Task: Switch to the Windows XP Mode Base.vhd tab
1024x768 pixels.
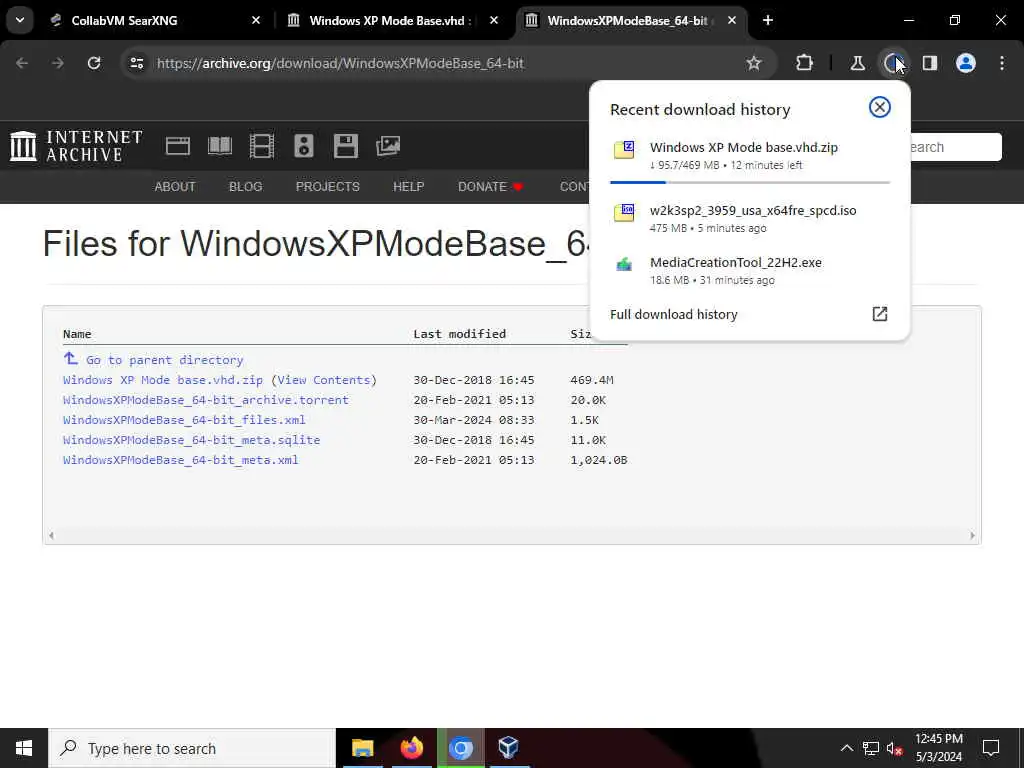Action: click(392, 20)
